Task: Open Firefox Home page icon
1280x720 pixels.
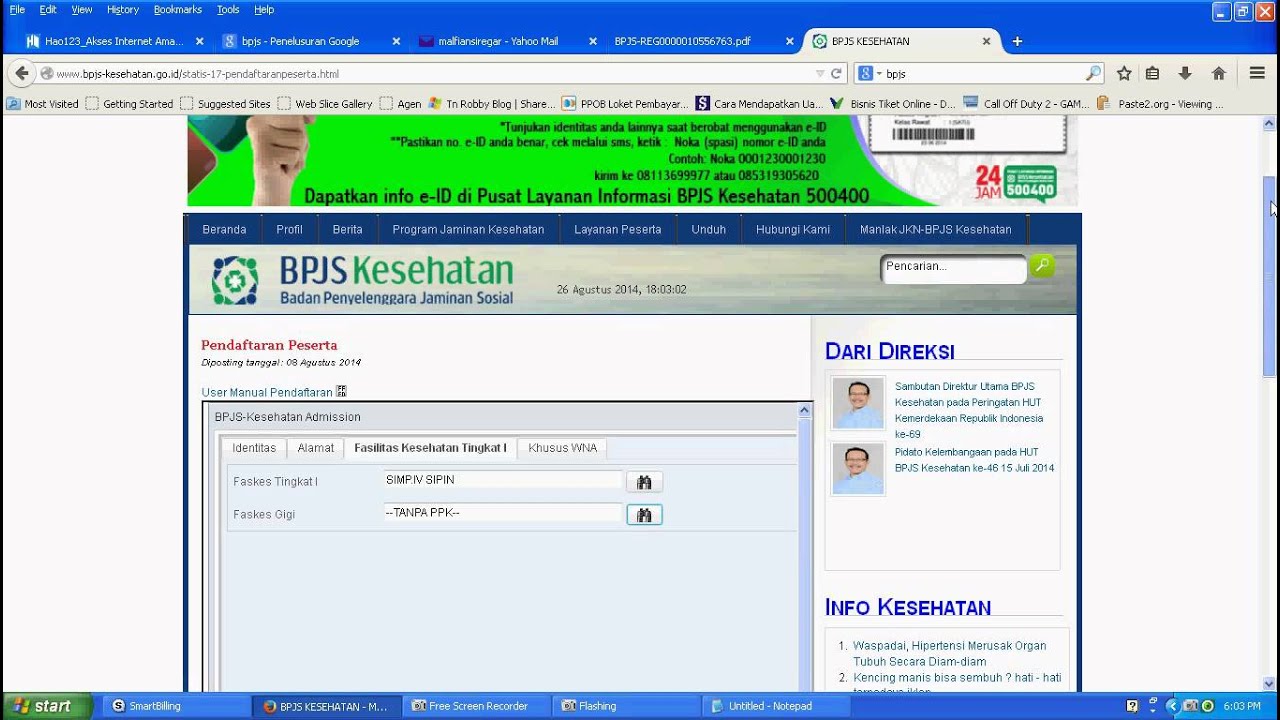Action: [x=1218, y=73]
